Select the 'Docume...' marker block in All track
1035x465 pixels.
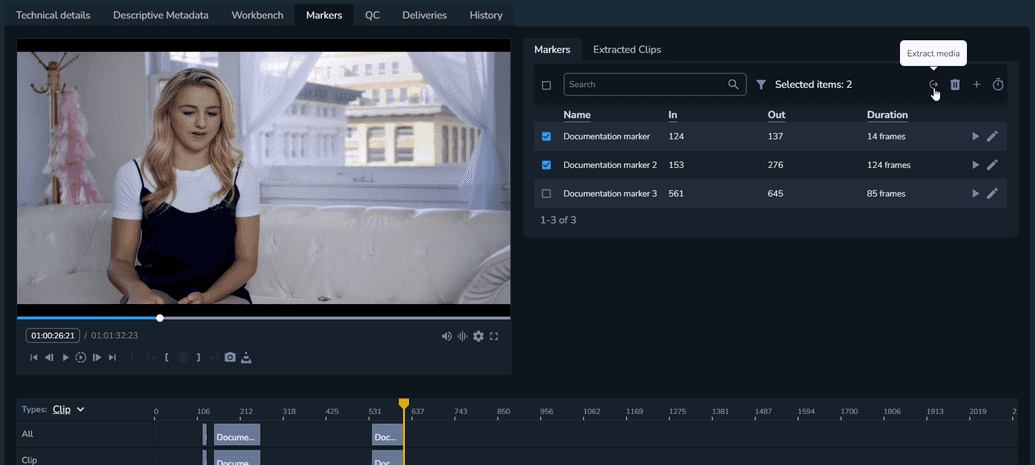tap(236, 436)
